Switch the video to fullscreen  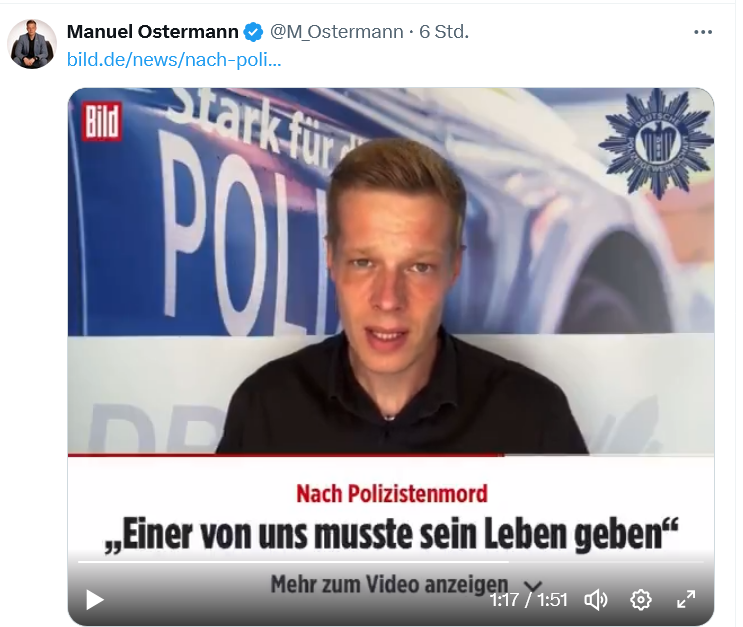tap(686, 600)
